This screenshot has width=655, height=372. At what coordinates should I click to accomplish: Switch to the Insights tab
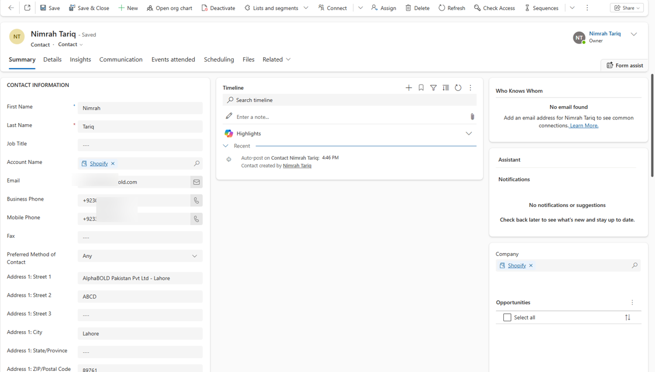click(80, 59)
